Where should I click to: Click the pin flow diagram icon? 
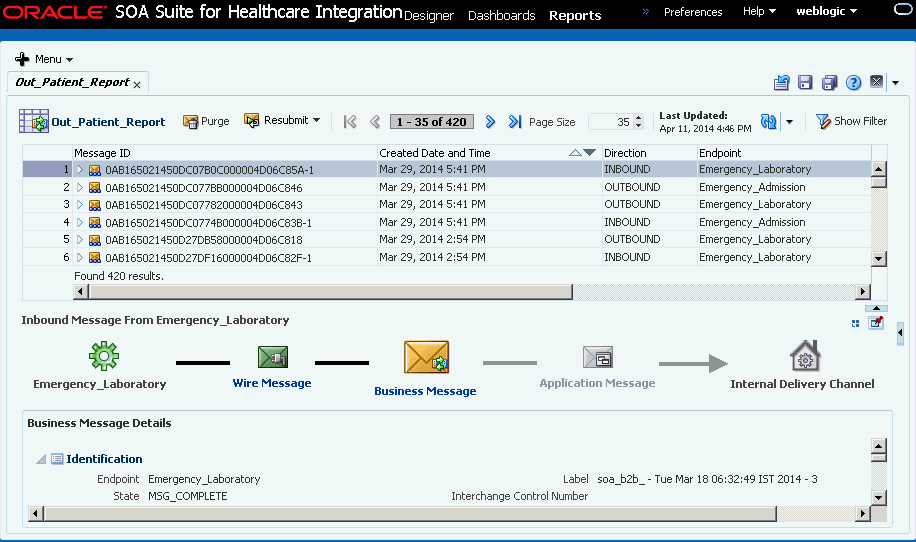(x=876, y=322)
